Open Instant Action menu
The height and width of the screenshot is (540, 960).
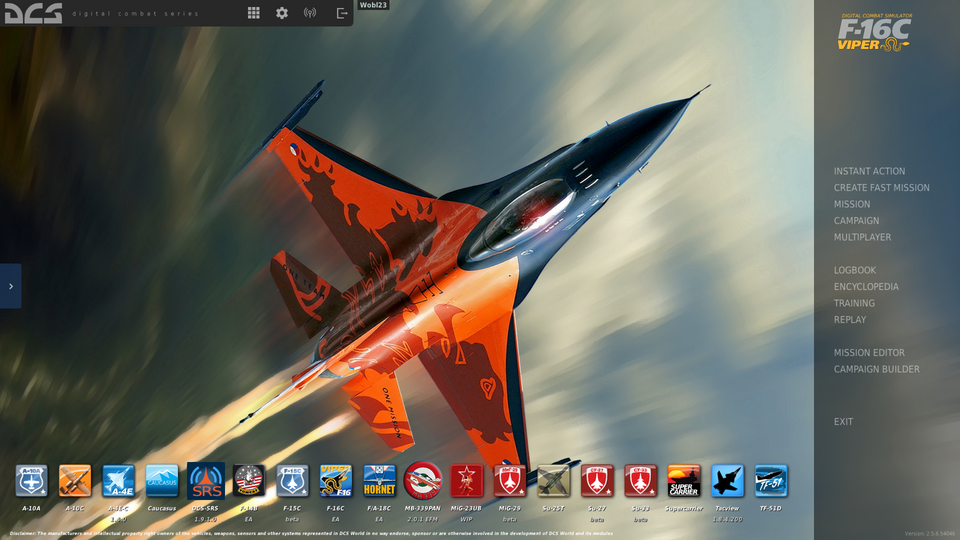point(869,171)
